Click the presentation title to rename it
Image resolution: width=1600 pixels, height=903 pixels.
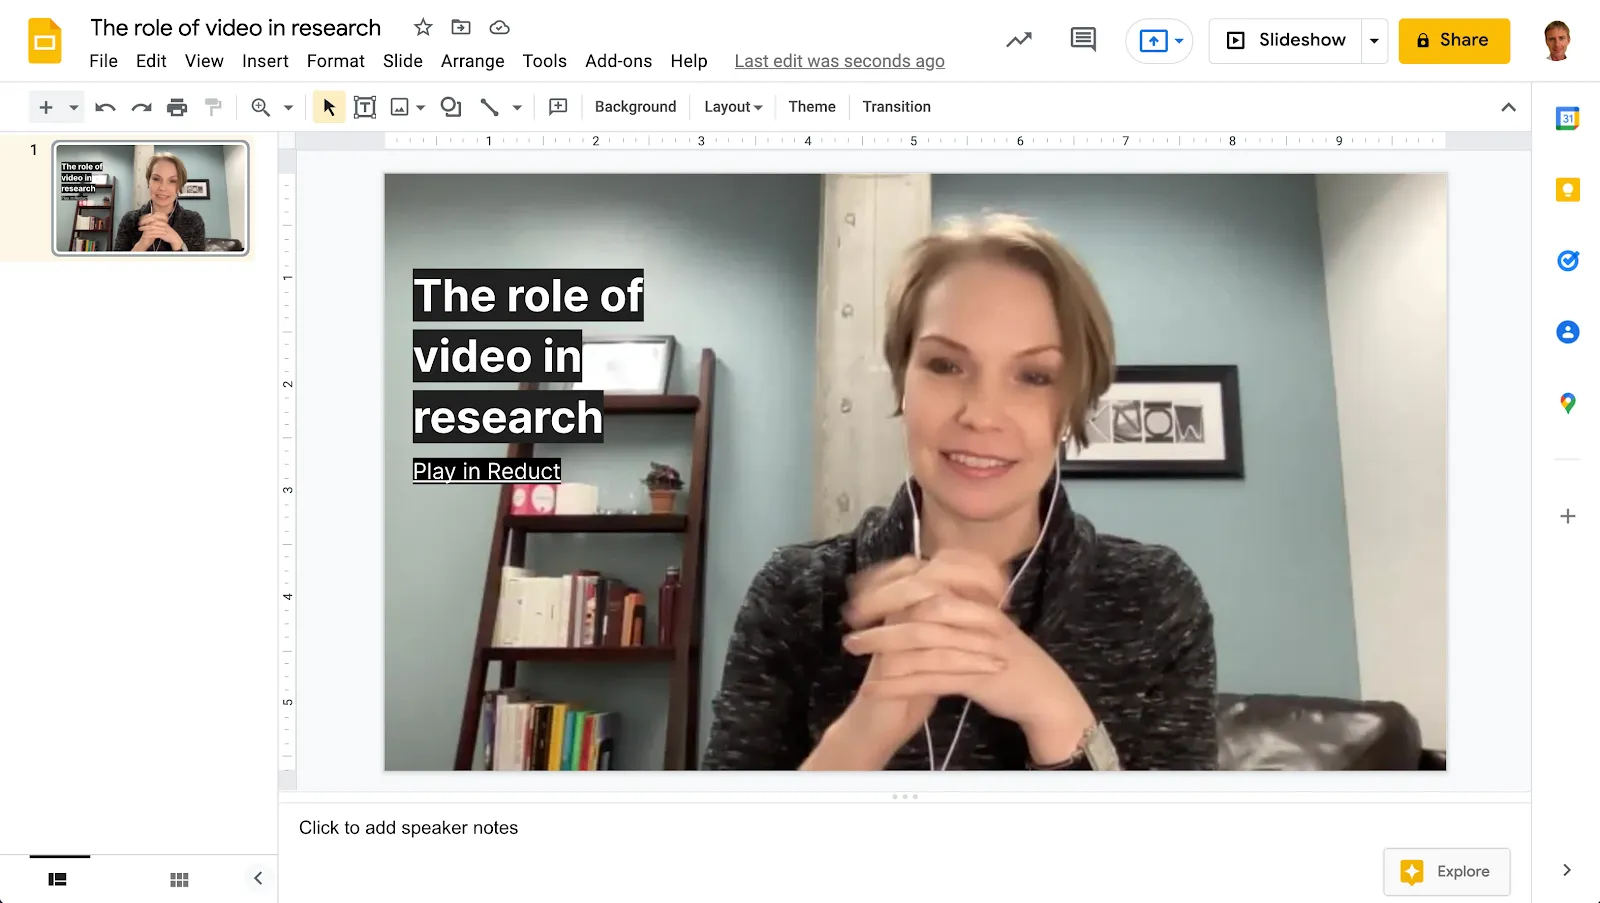click(x=236, y=28)
